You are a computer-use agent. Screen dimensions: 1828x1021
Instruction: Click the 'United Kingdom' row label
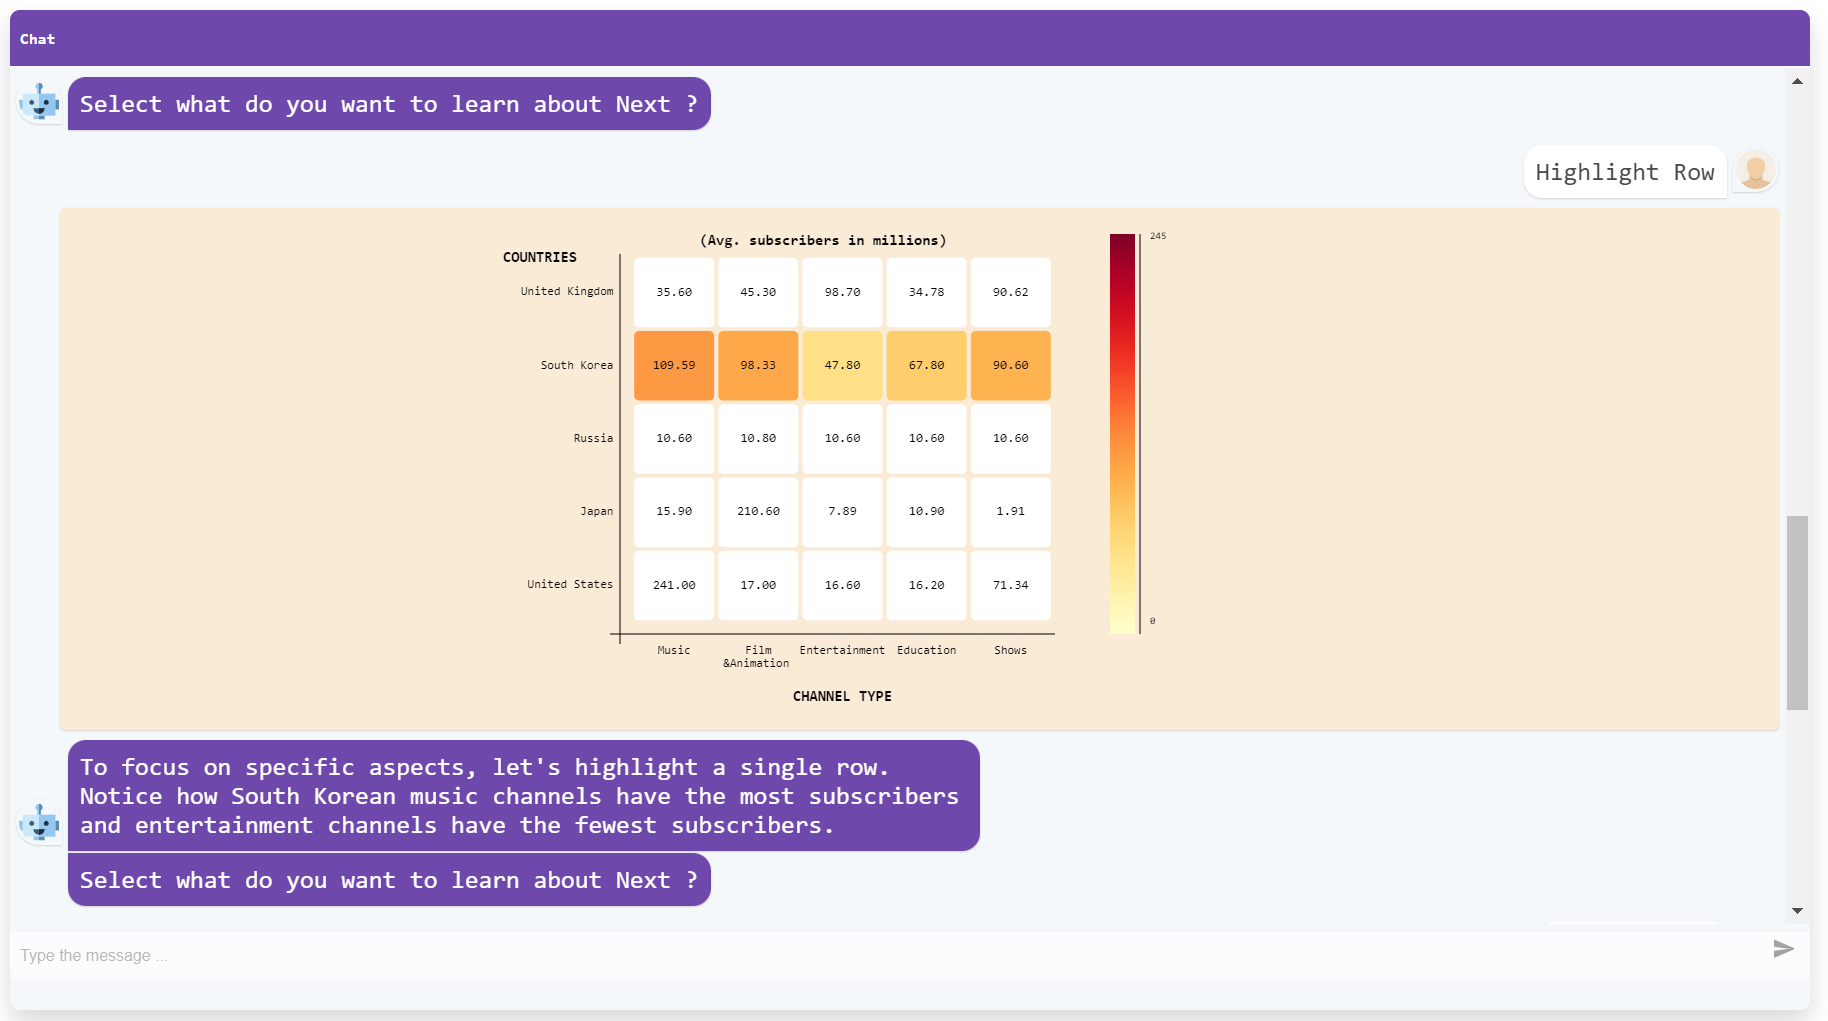(567, 291)
